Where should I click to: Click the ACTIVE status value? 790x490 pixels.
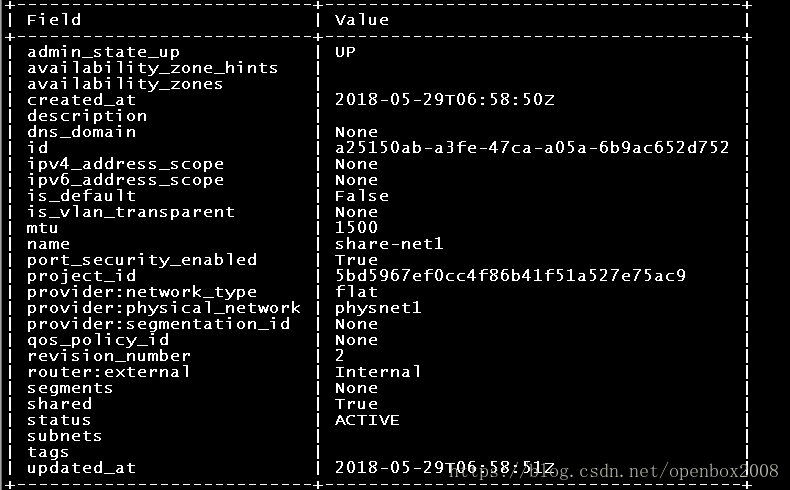[x=367, y=420]
